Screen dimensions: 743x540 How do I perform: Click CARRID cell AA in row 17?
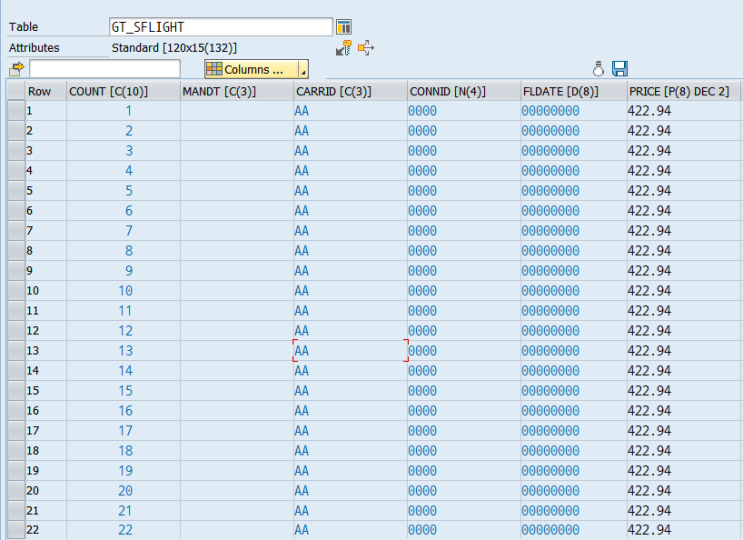[351, 431]
